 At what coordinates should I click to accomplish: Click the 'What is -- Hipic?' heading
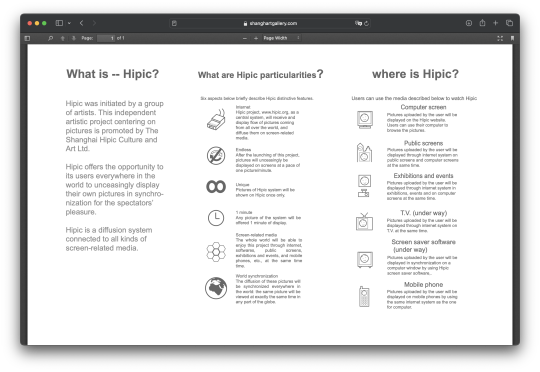113,74
